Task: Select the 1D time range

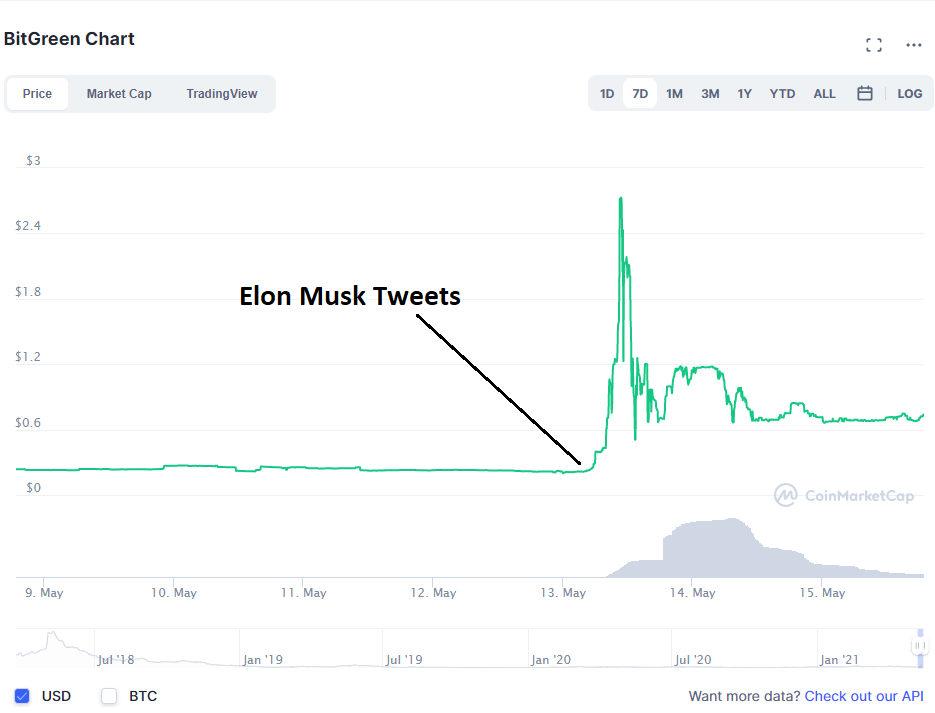Action: tap(606, 94)
